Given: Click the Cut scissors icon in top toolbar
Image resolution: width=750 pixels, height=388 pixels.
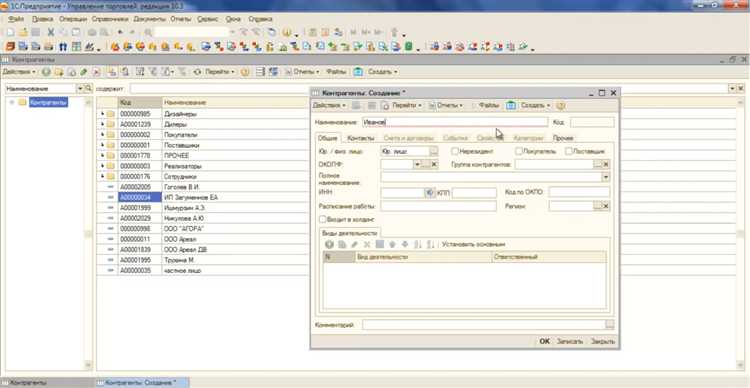Looking at the screenshot, I should (51, 33).
